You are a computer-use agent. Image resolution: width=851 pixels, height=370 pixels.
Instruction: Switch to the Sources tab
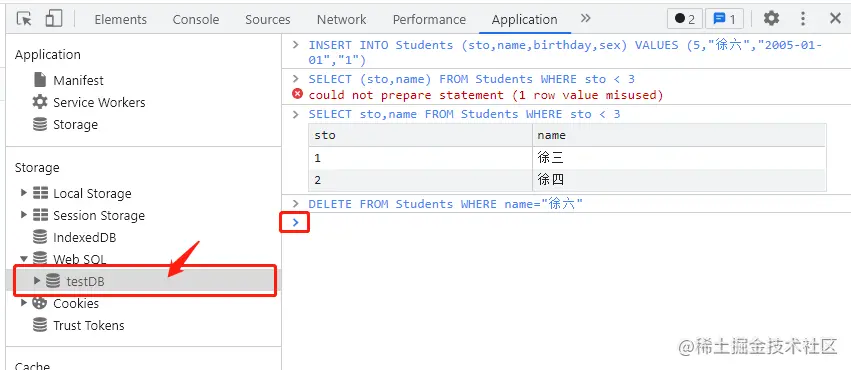pos(268,20)
